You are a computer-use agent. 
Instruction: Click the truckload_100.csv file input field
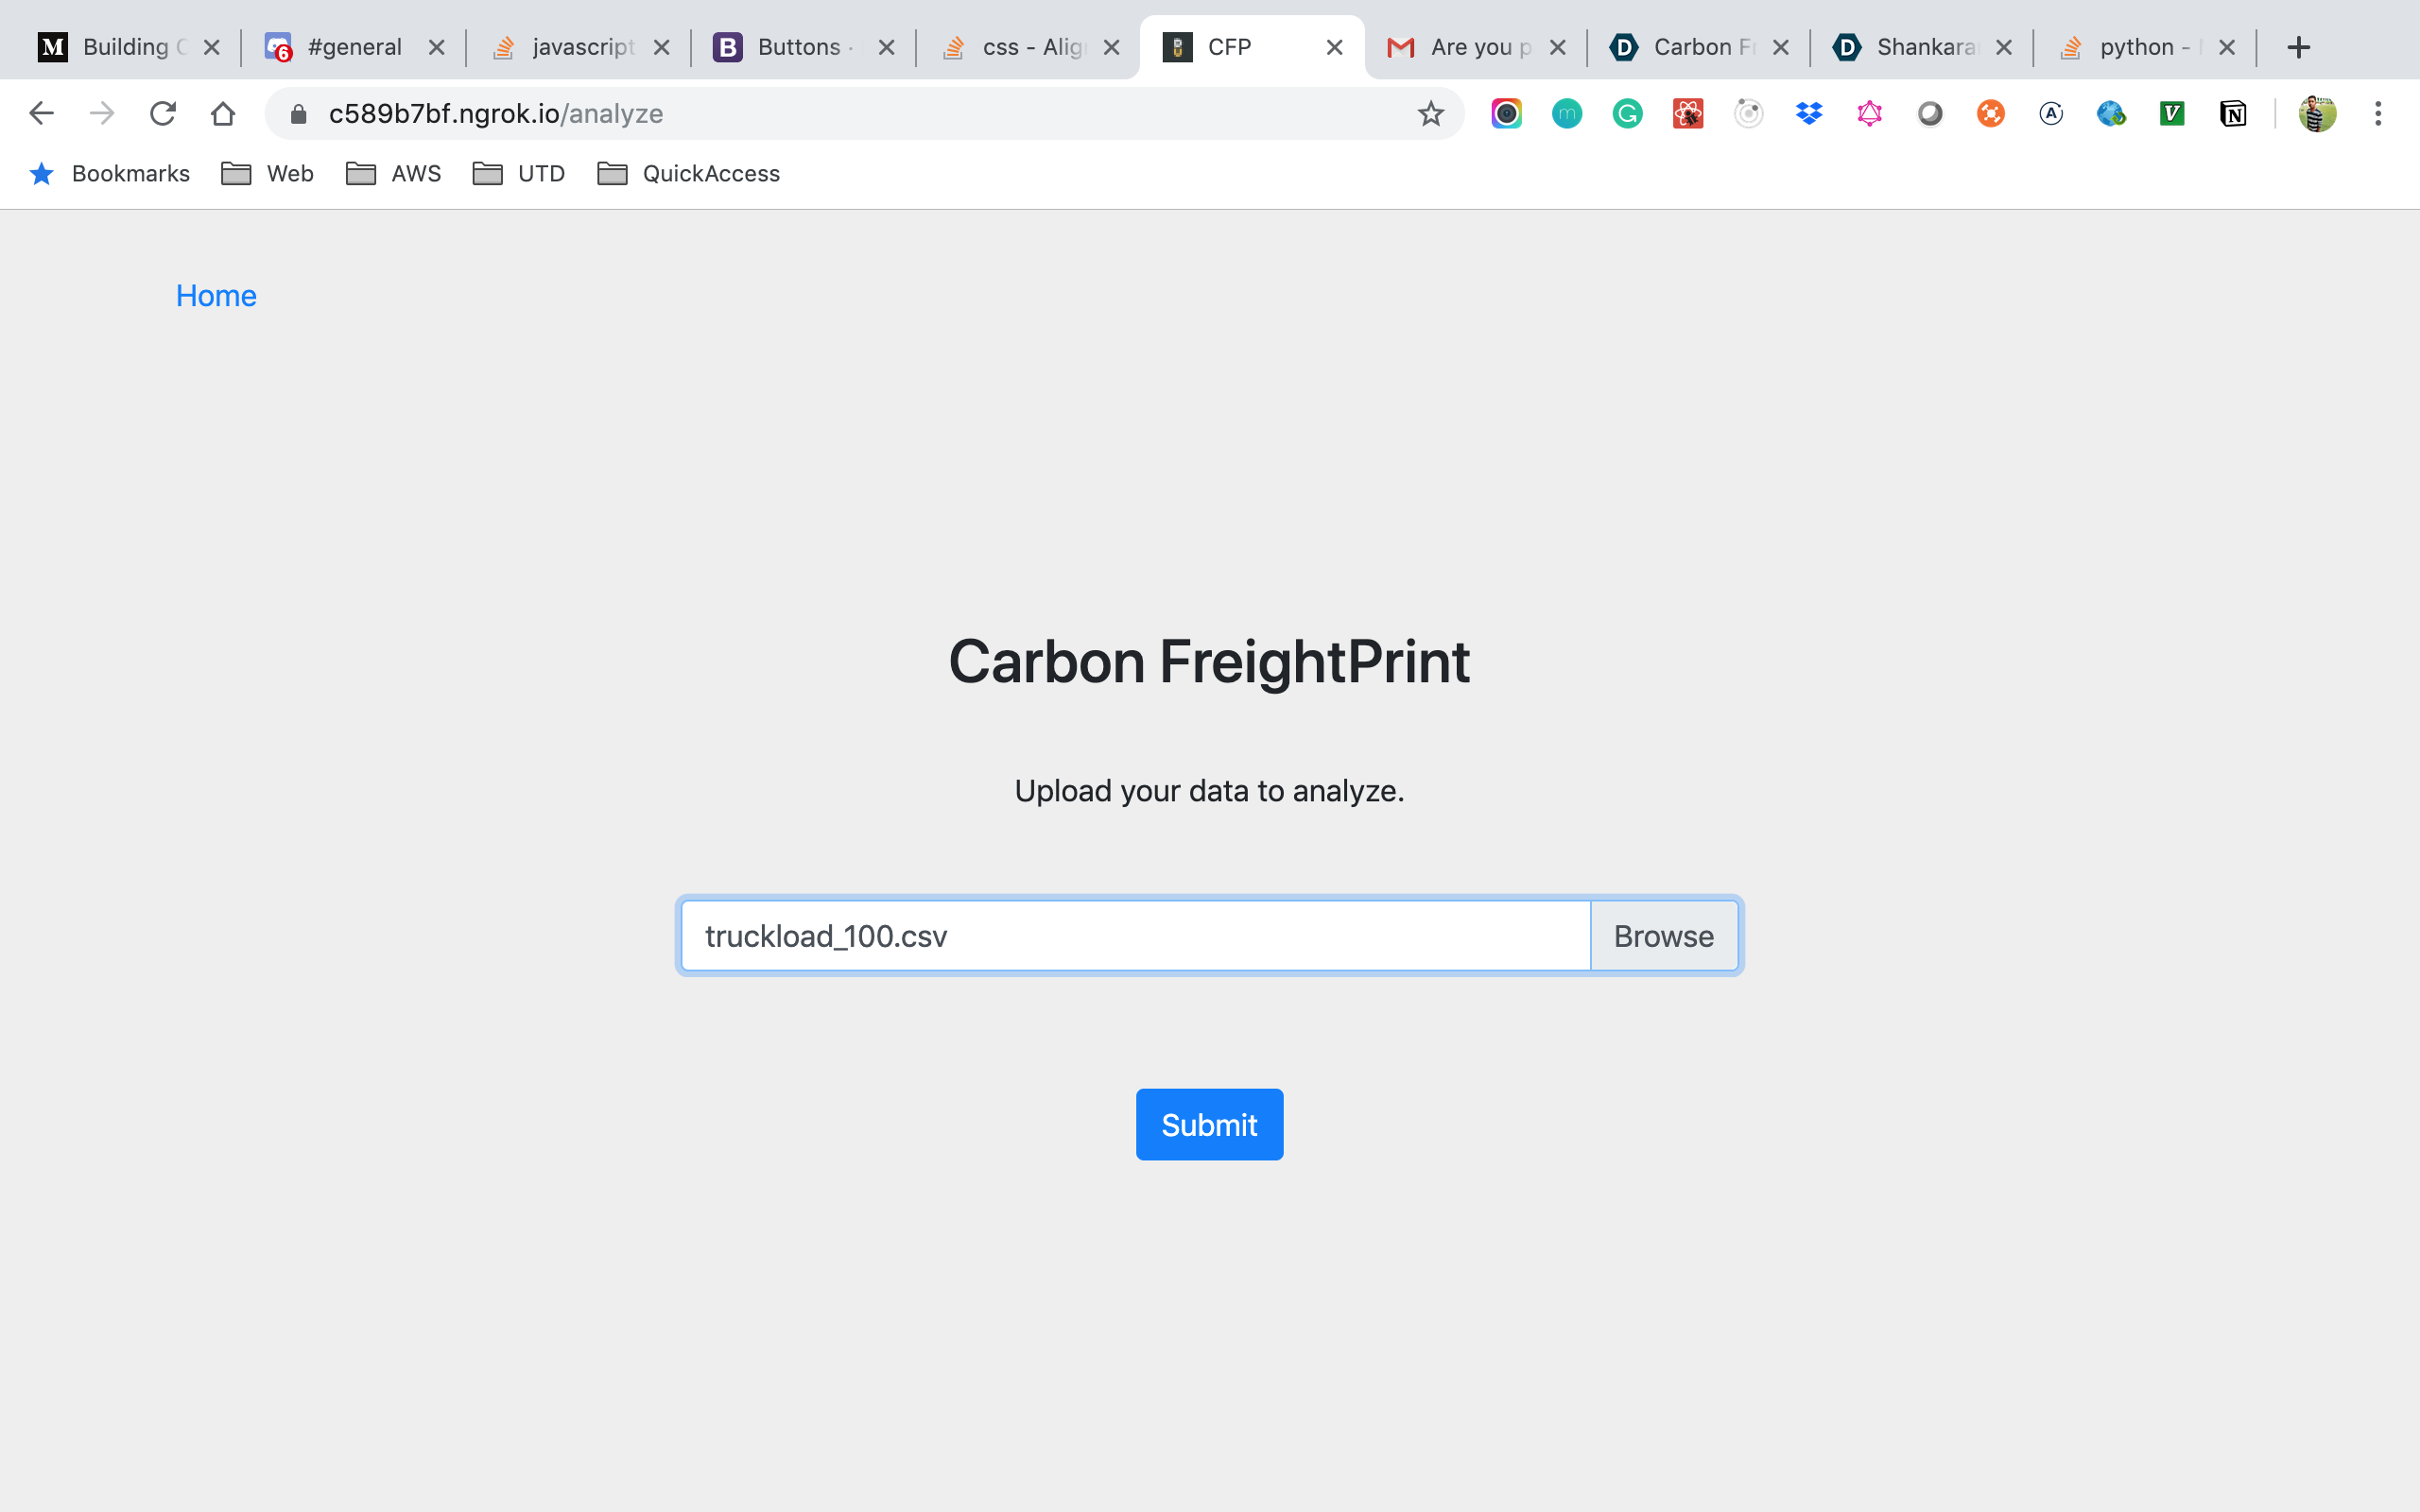(x=1135, y=936)
